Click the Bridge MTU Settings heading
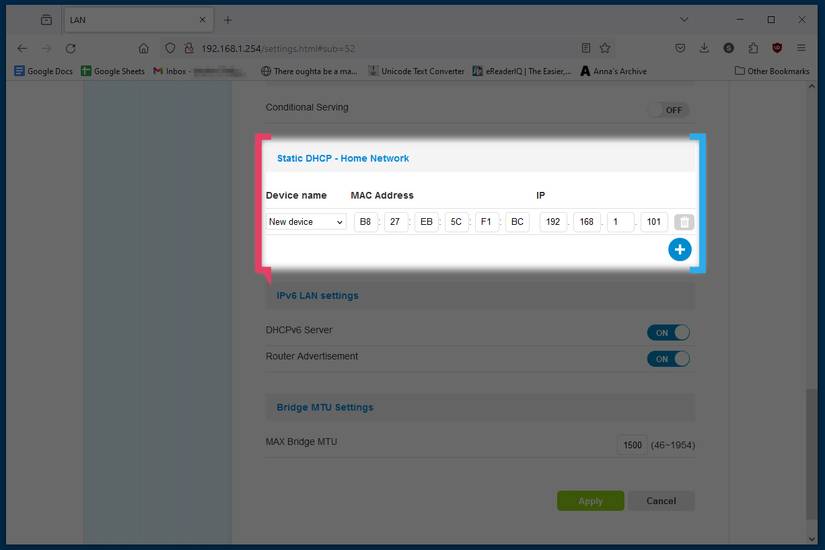This screenshot has width=825, height=550. click(x=325, y=407)
